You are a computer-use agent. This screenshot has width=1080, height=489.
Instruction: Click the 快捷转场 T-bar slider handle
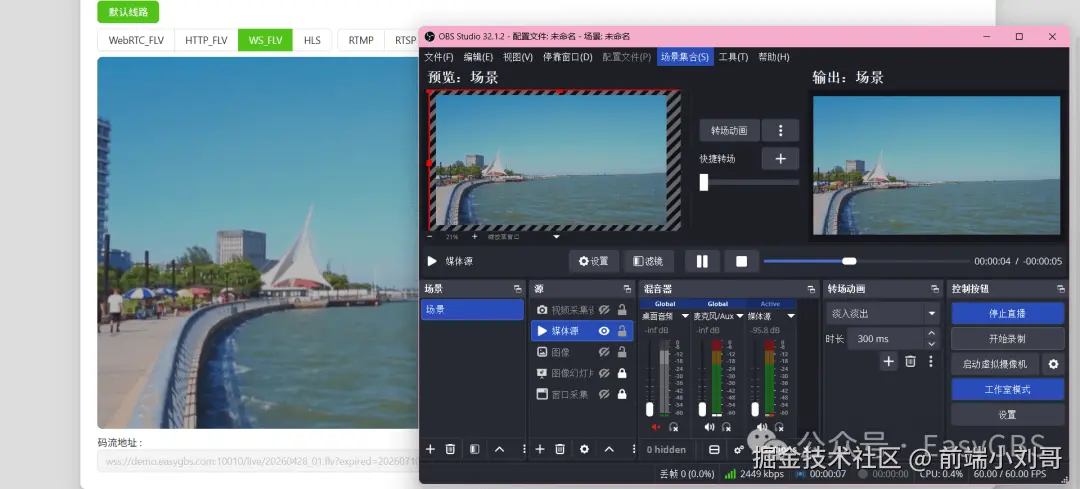[x=704, y=182]
